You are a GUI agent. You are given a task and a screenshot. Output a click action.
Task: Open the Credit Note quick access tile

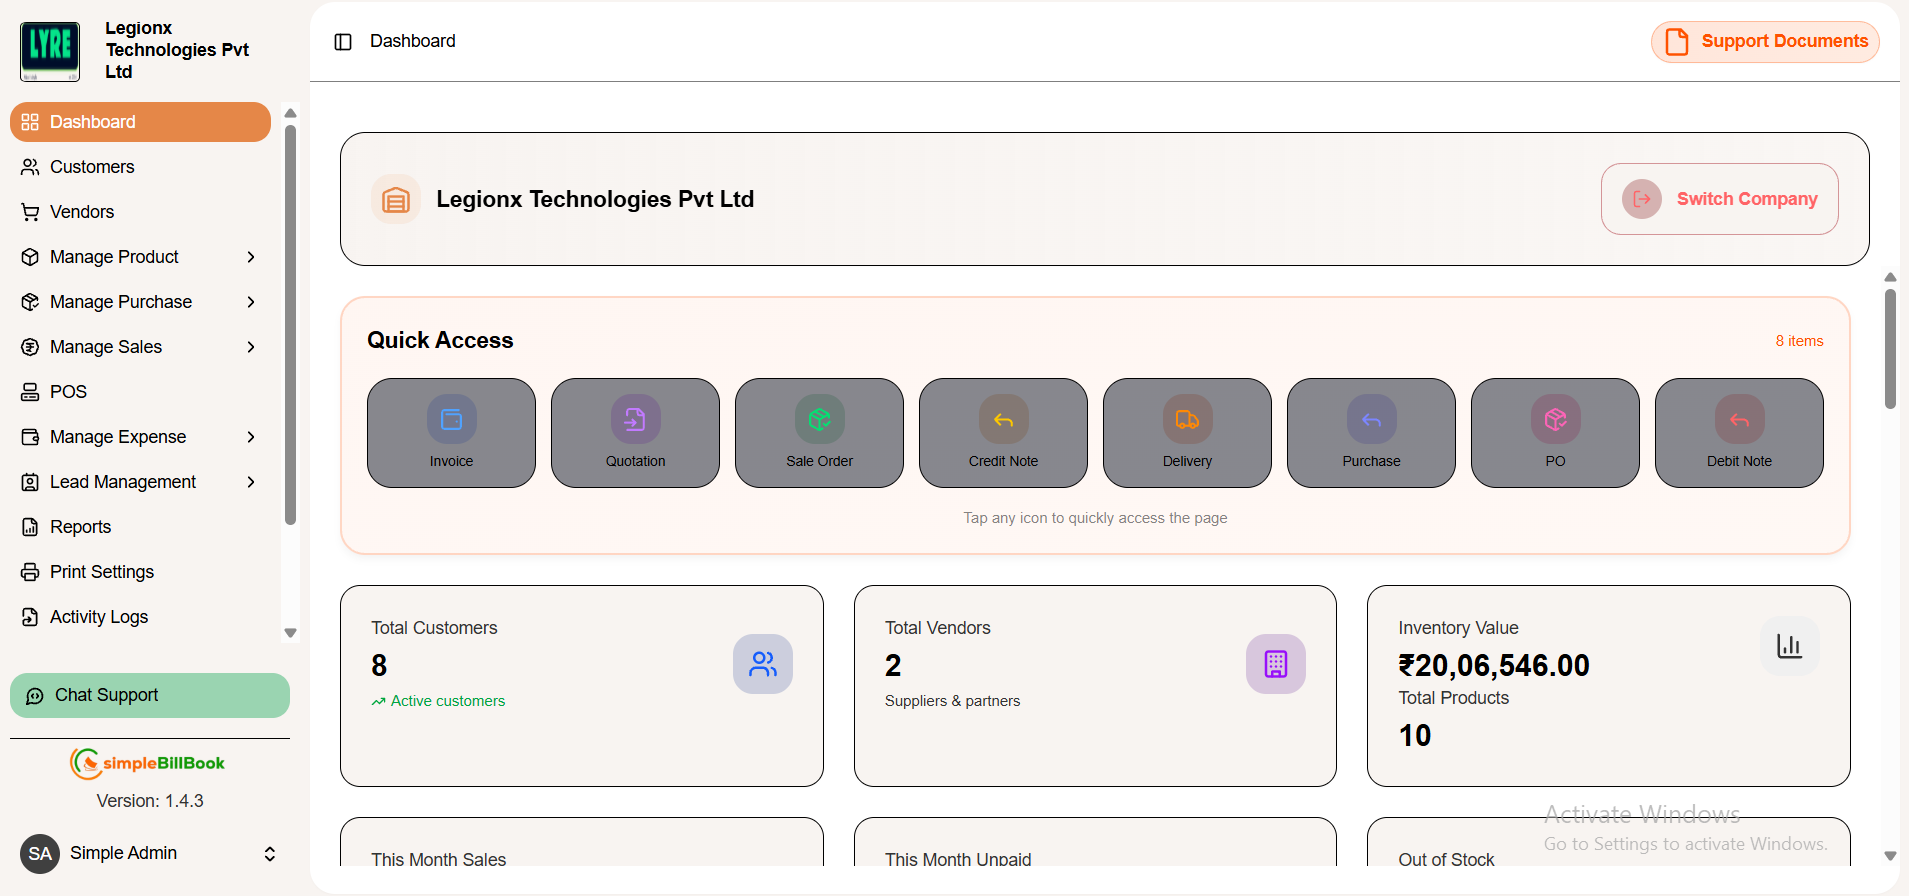1003,433
